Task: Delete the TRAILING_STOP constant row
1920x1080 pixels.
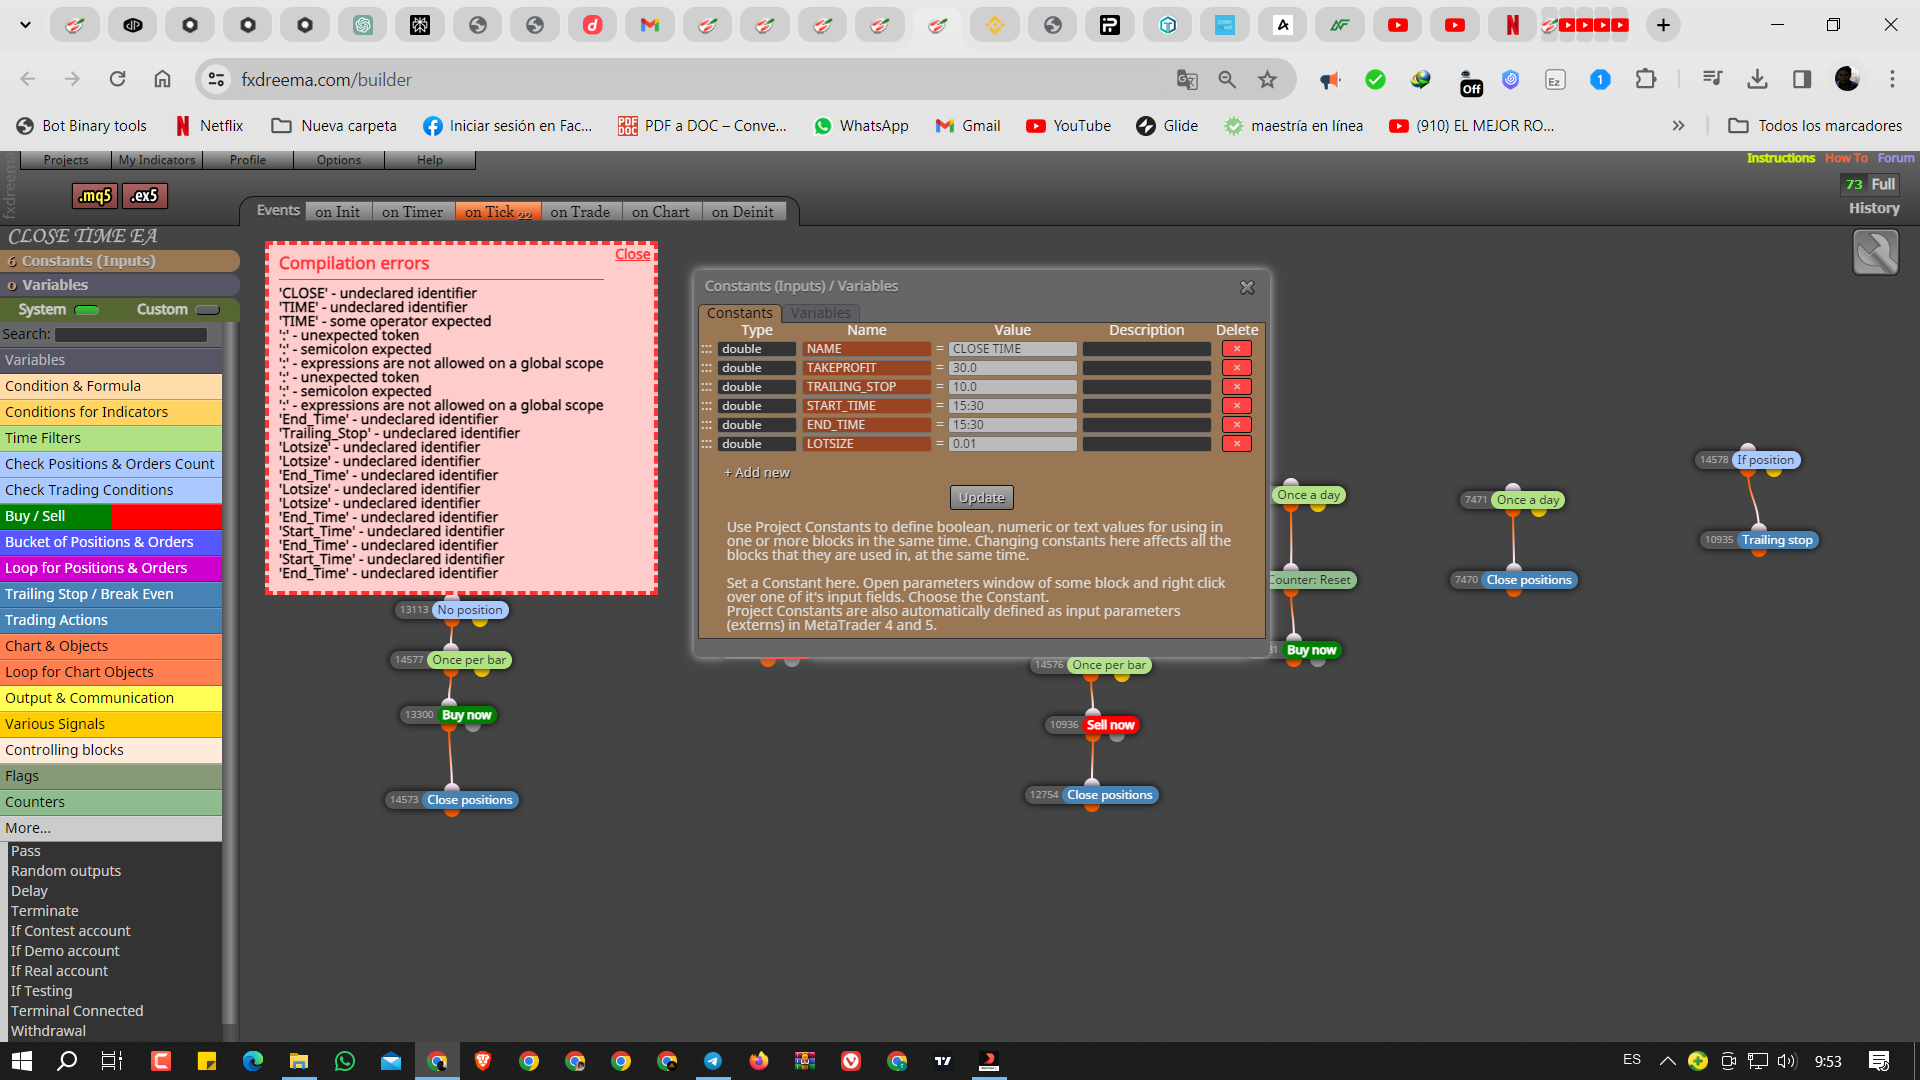Action: [1237, 387]
